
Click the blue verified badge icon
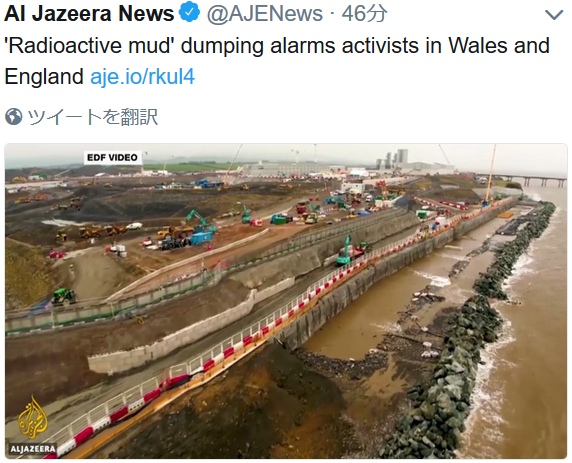[x=189, y=13]
